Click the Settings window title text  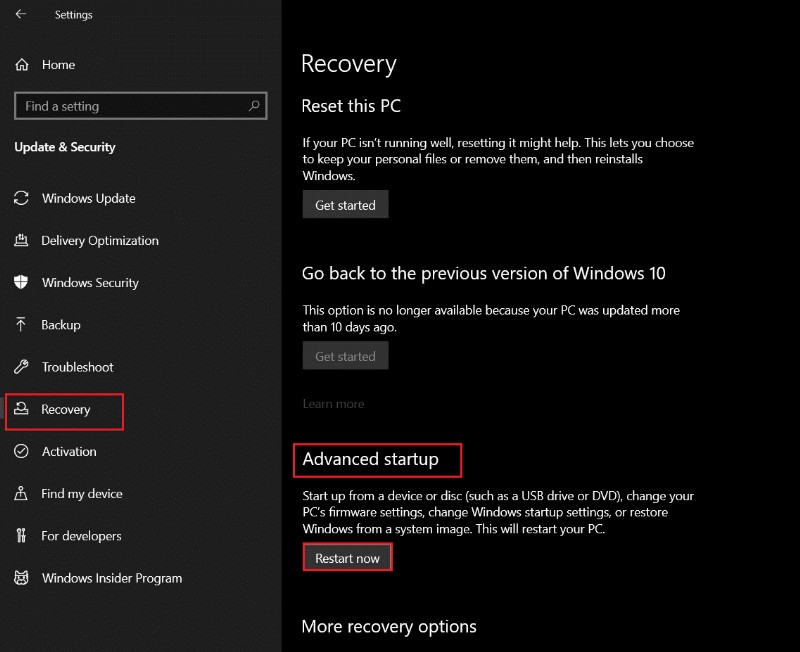pos(73,15)
